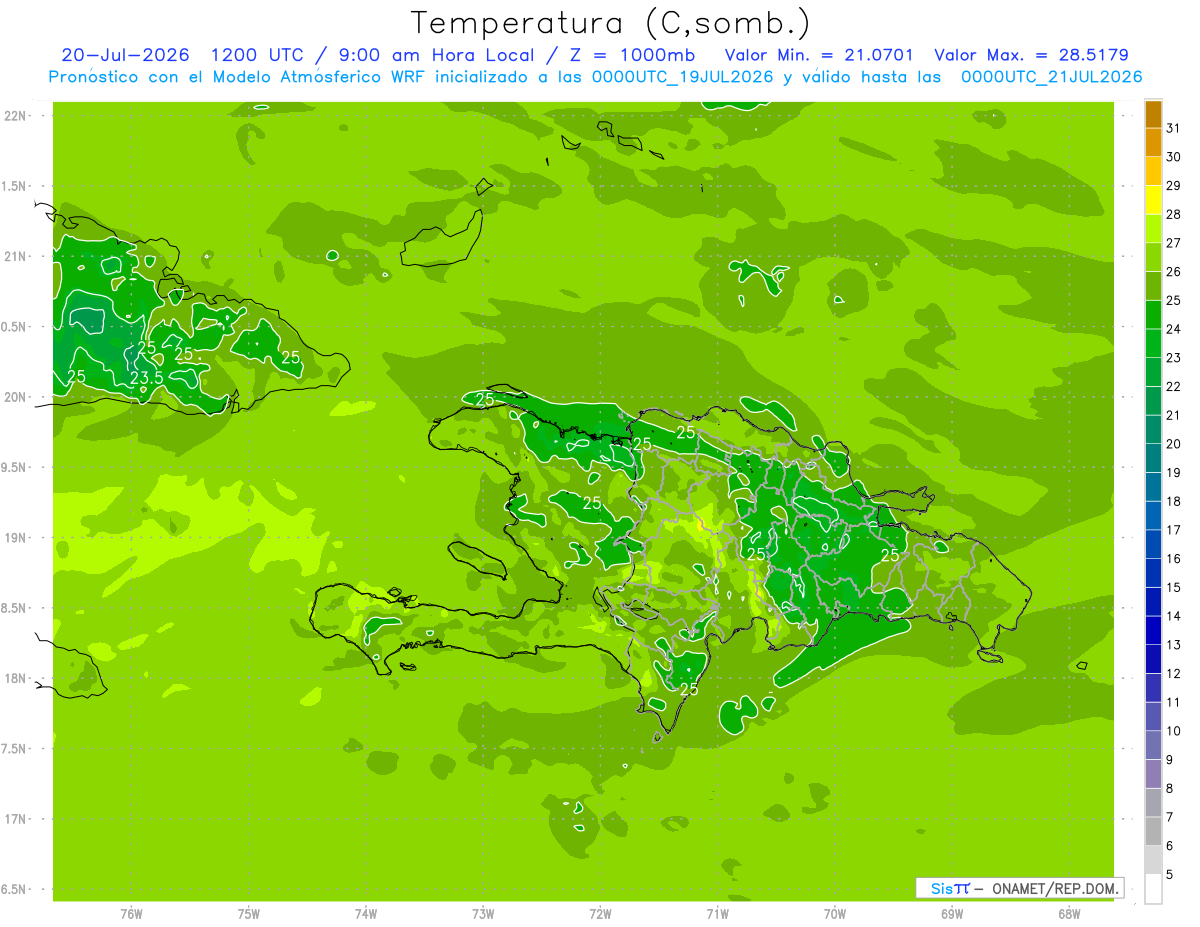This screenshot has width=1200, height=927.
Task: Pick the blue swatch between 15 and 16
Action: (x=1153, y=573)
